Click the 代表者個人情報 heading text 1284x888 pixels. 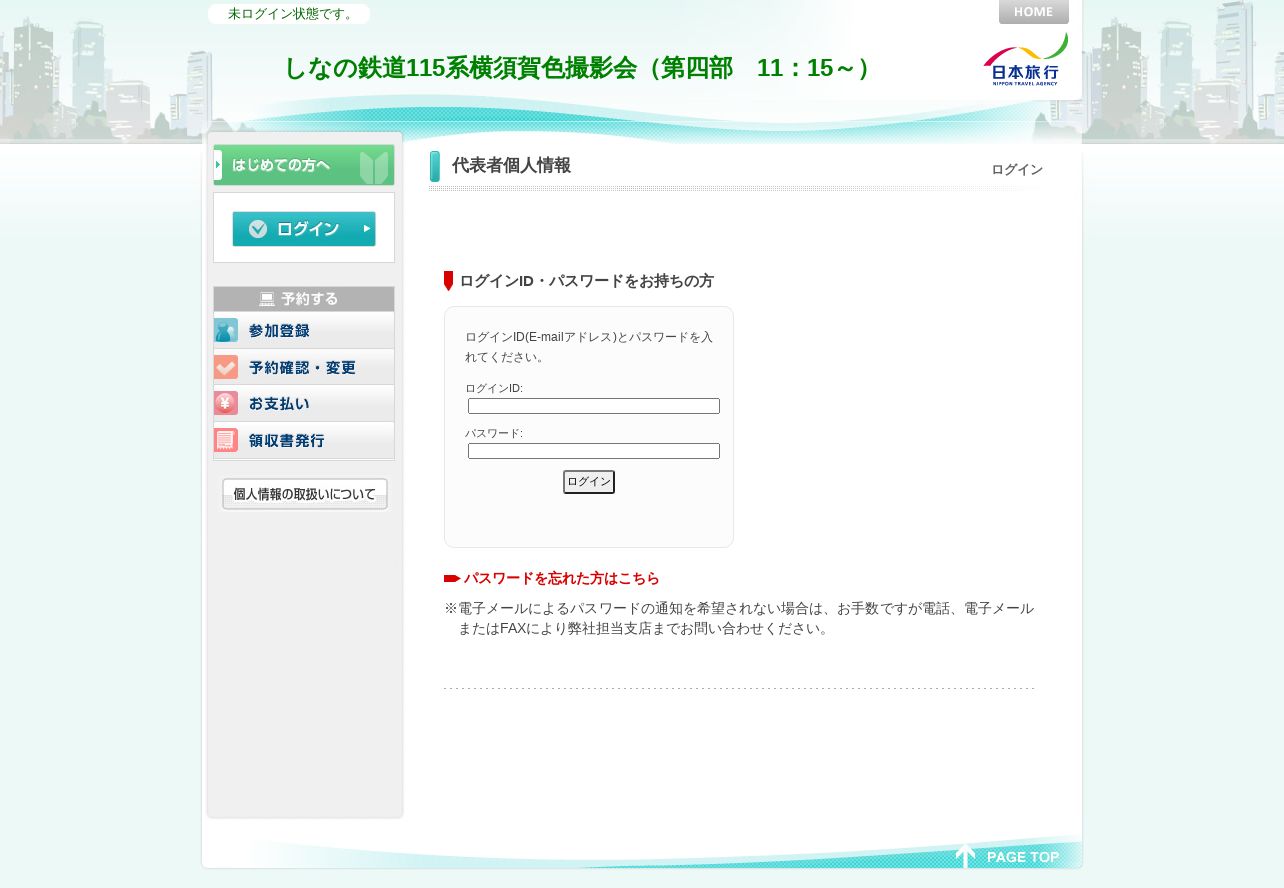point(511,166)
